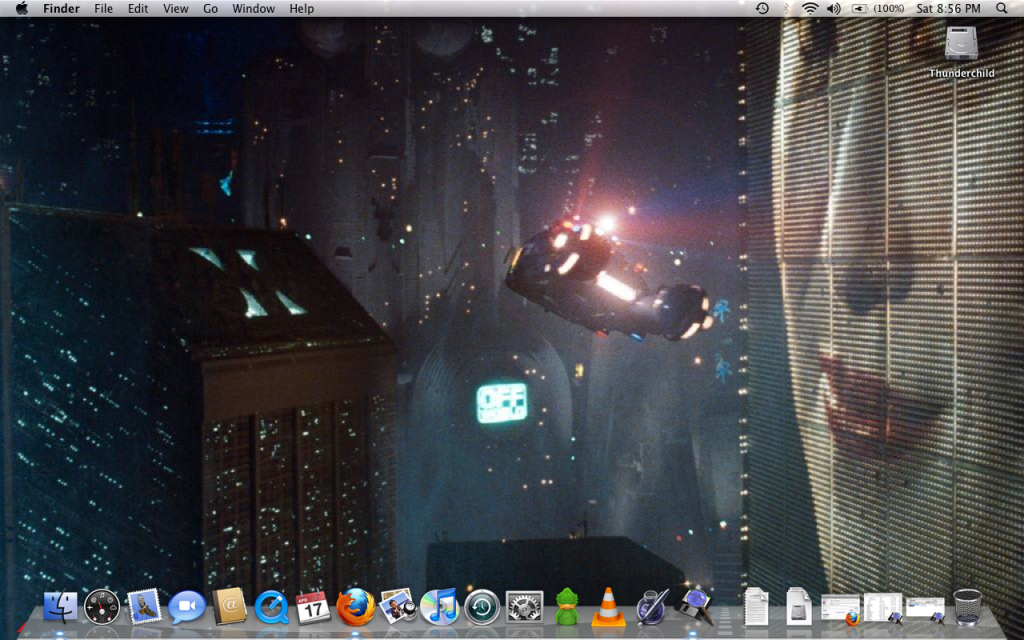Open VLC traffic cone icon
This screenshot has height=640, width=1024.
(608, 607)
